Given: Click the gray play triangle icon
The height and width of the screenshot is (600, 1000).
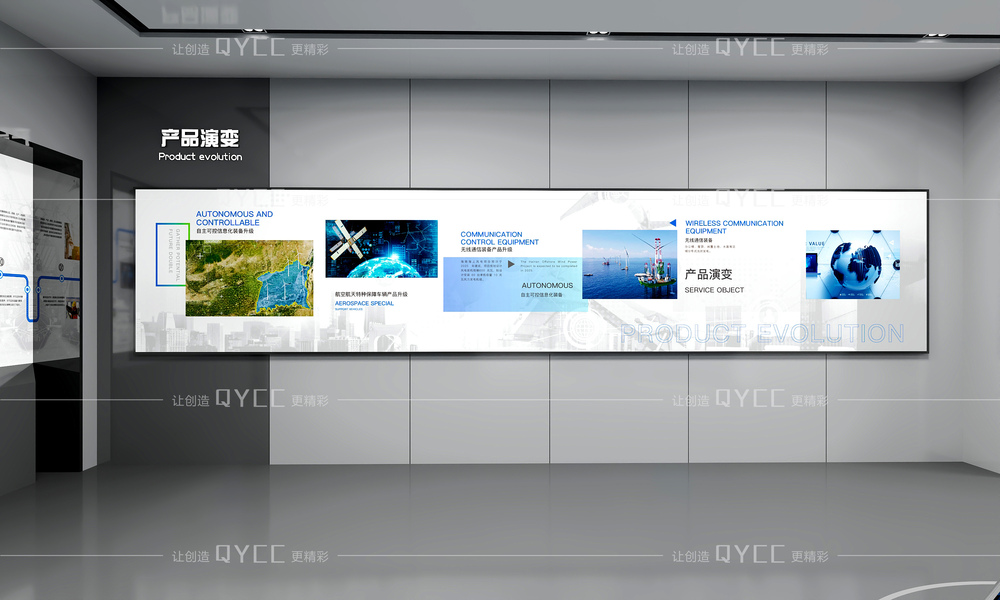Looking at the screenshot, I should pyautogui.click(x=511, y=264).
